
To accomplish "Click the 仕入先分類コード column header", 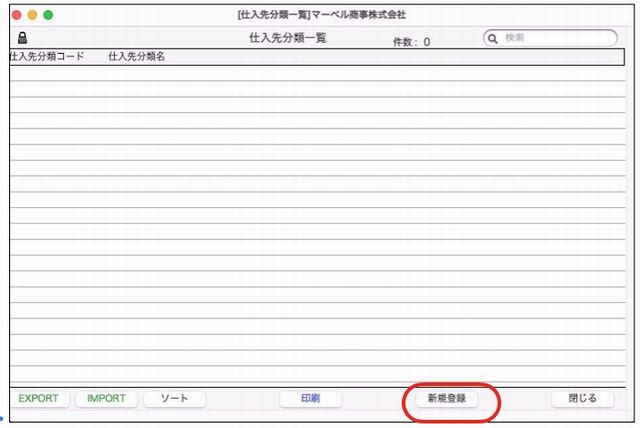I will tap(46, 57).
